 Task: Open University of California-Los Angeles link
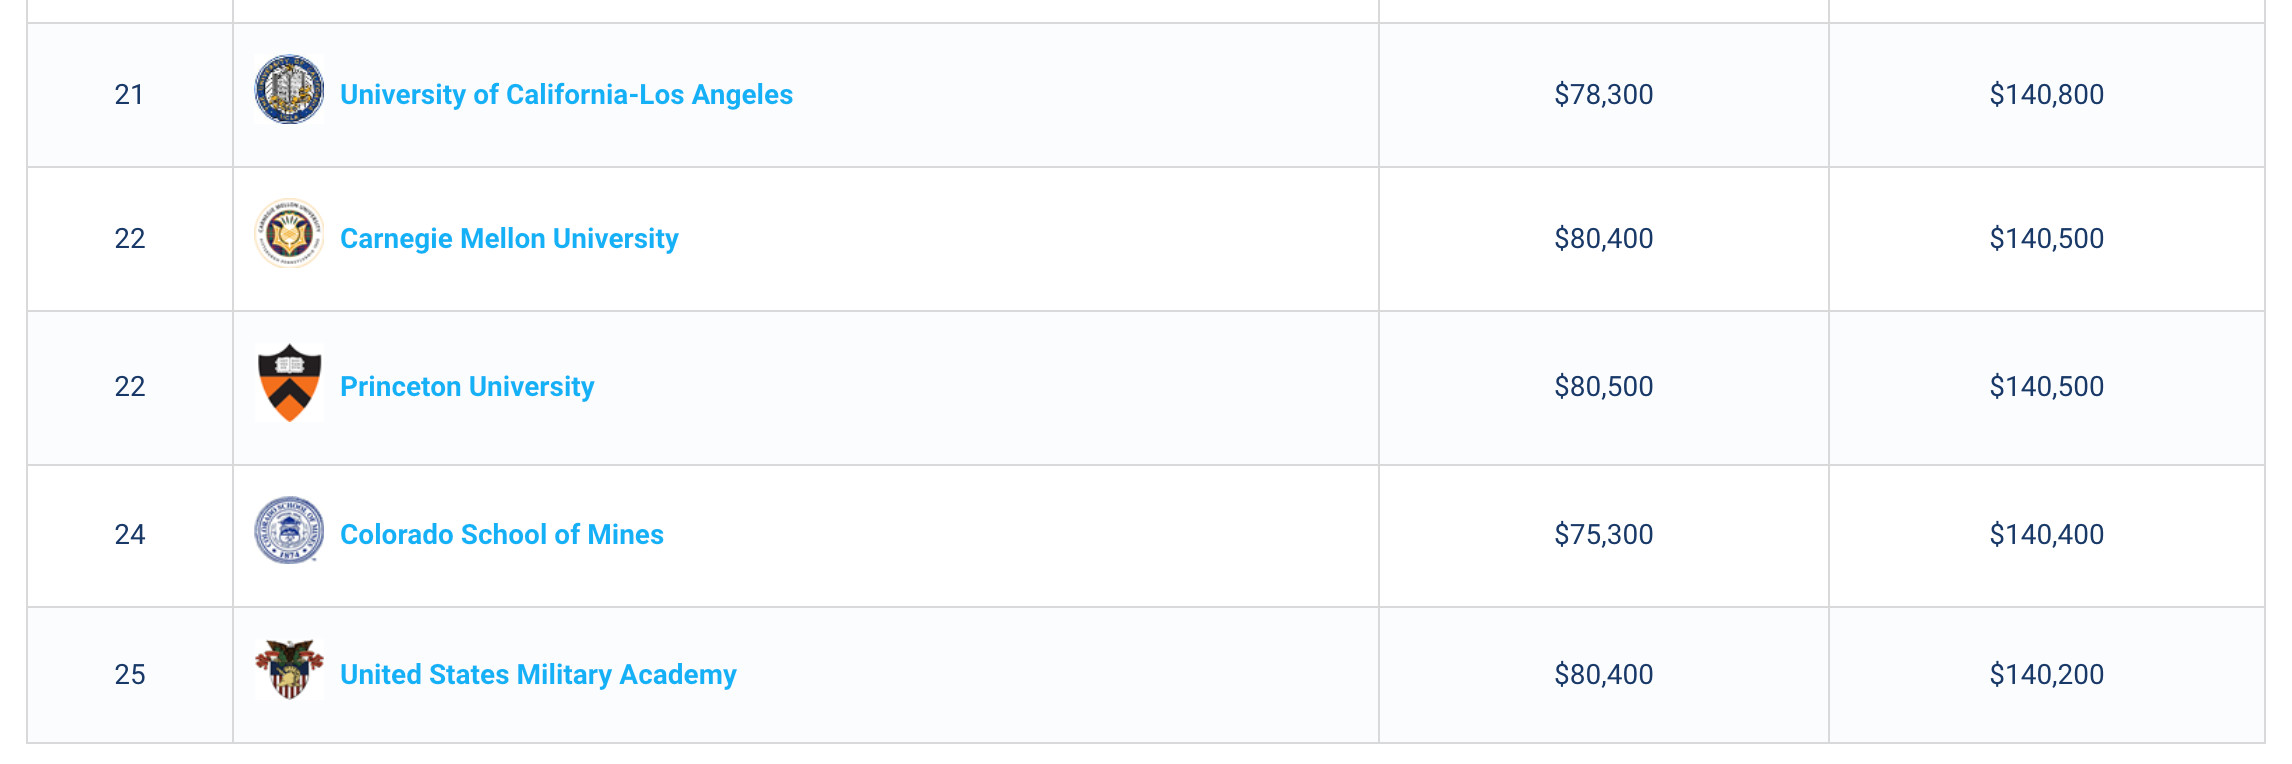(566, 94)
